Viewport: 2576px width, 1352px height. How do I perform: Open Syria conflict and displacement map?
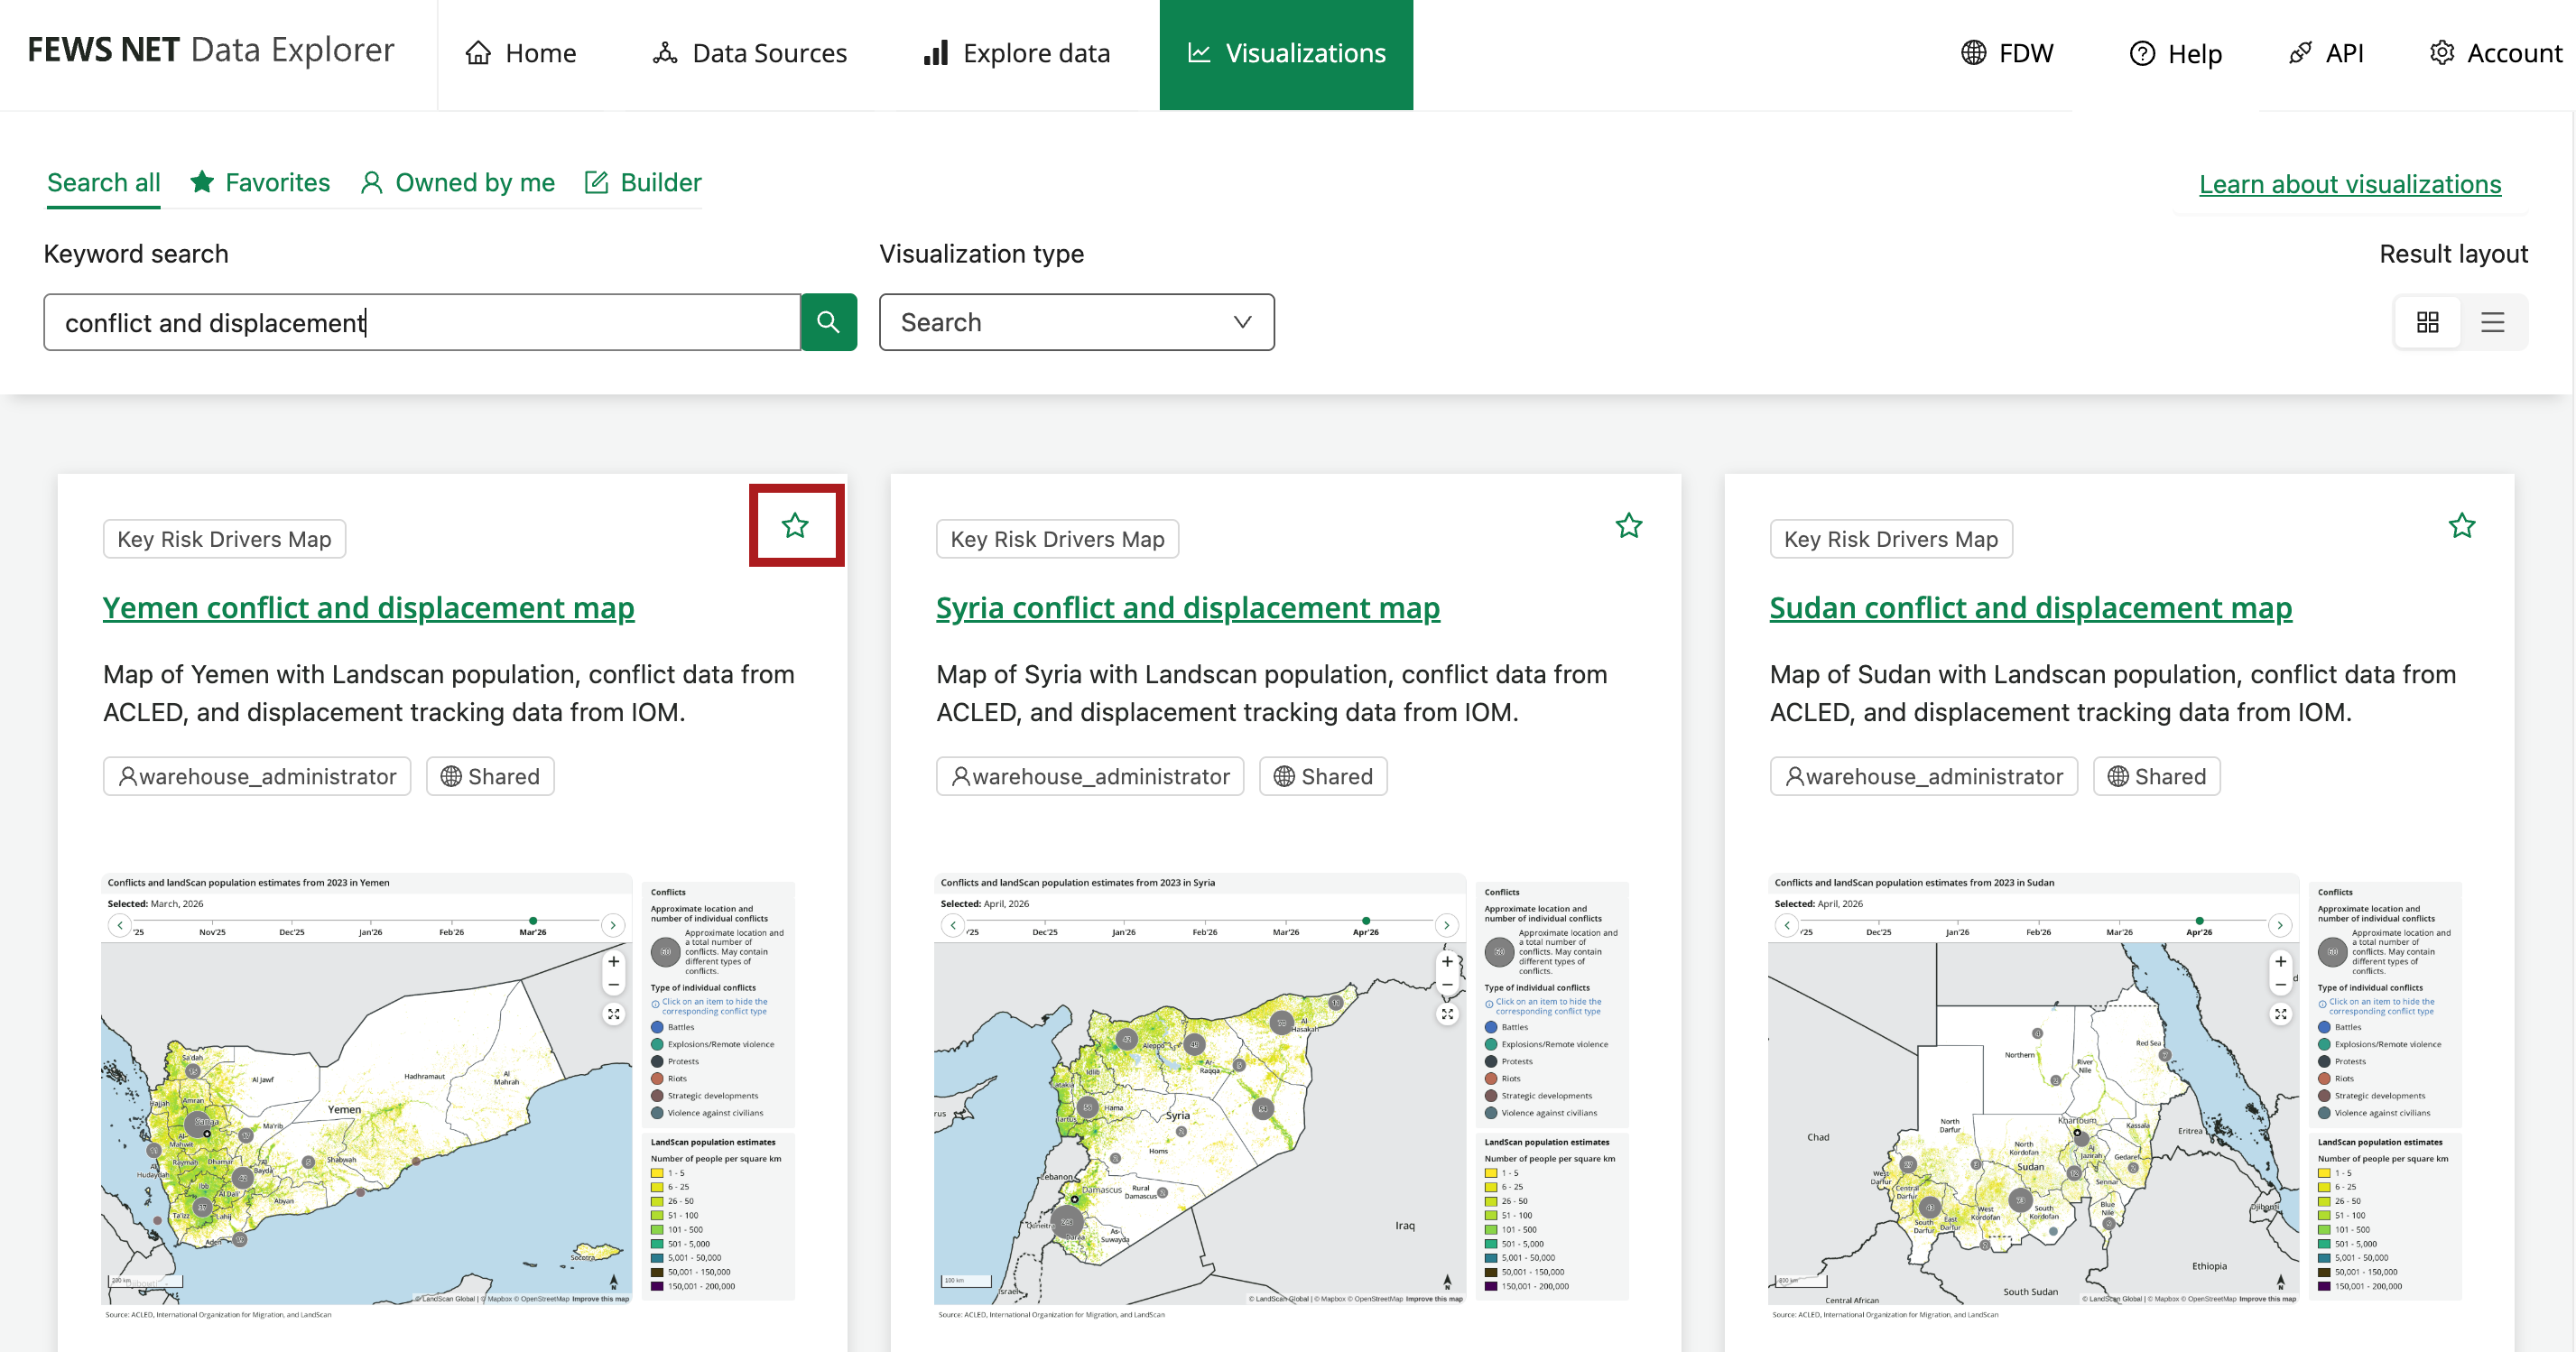point(1188,608)
